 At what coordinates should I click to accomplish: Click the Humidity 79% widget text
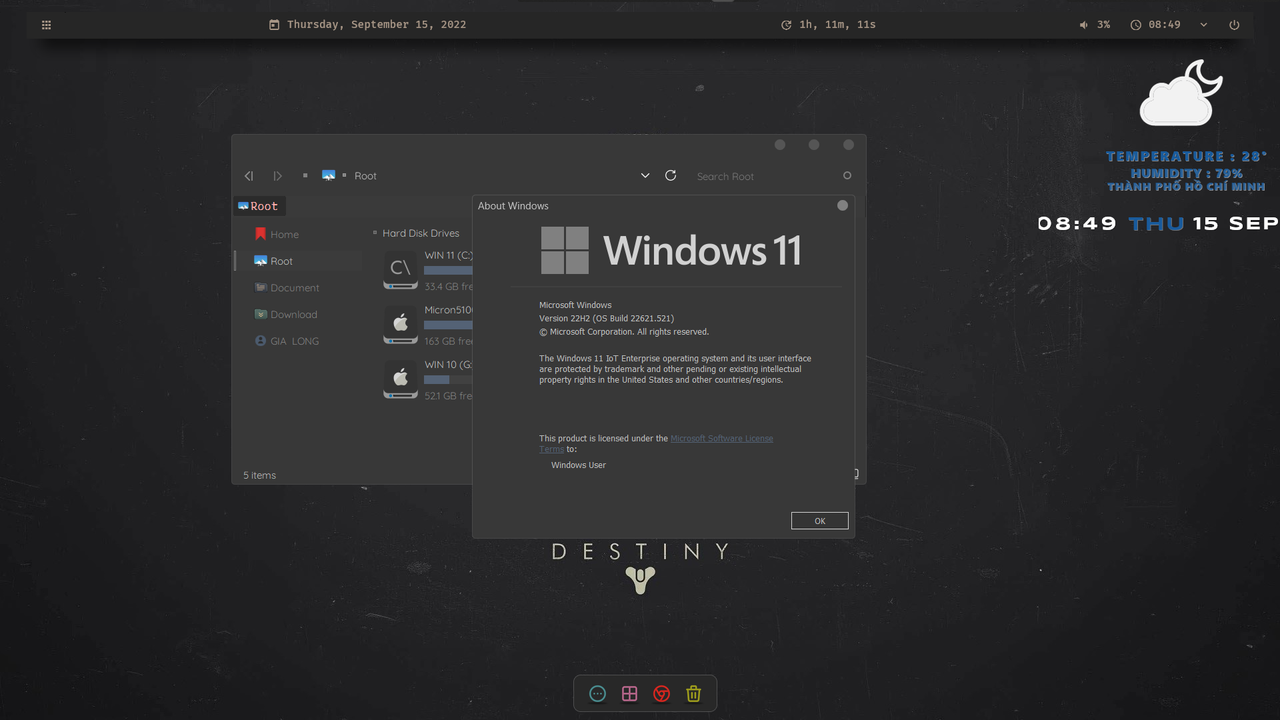(1187, 173)
